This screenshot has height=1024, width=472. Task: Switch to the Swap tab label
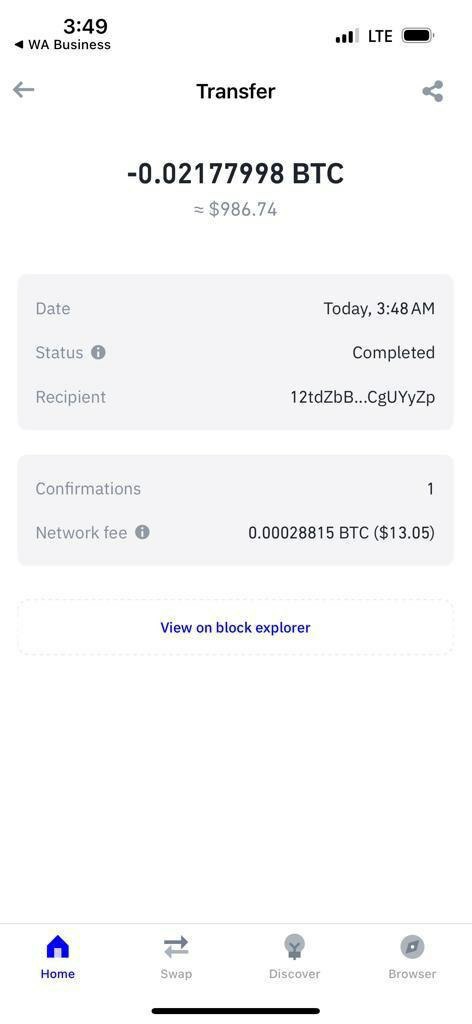pos(176,974)
